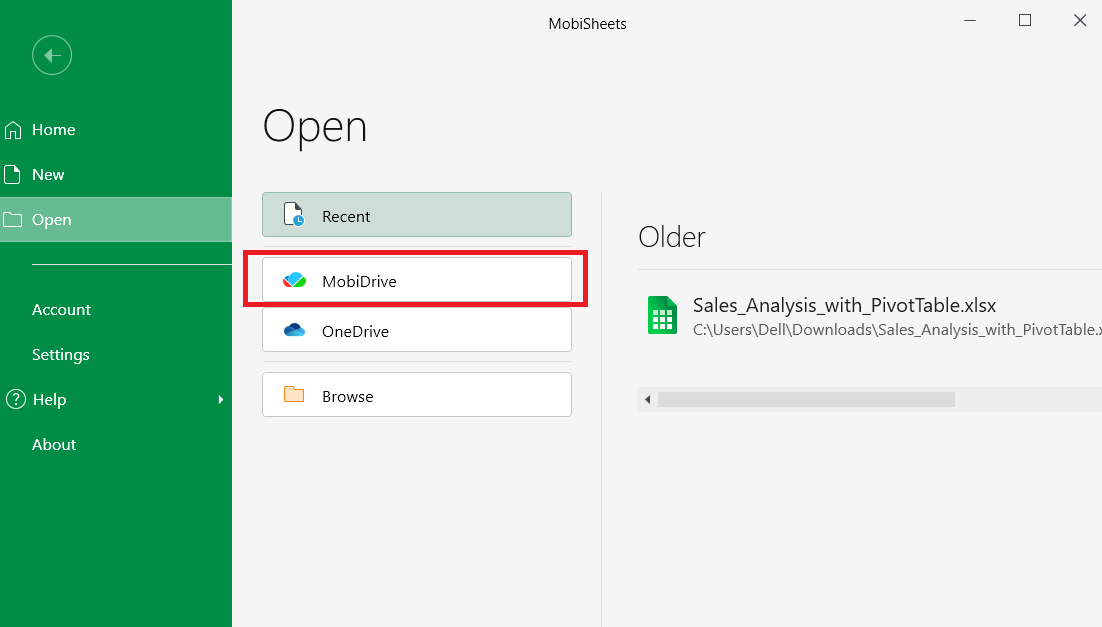Click the horizontal scrollbar left arrow

click(647, 399)
